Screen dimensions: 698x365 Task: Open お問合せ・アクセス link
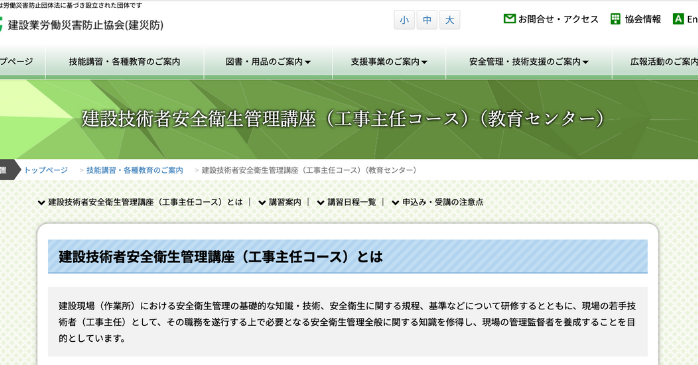pos(558,19)
